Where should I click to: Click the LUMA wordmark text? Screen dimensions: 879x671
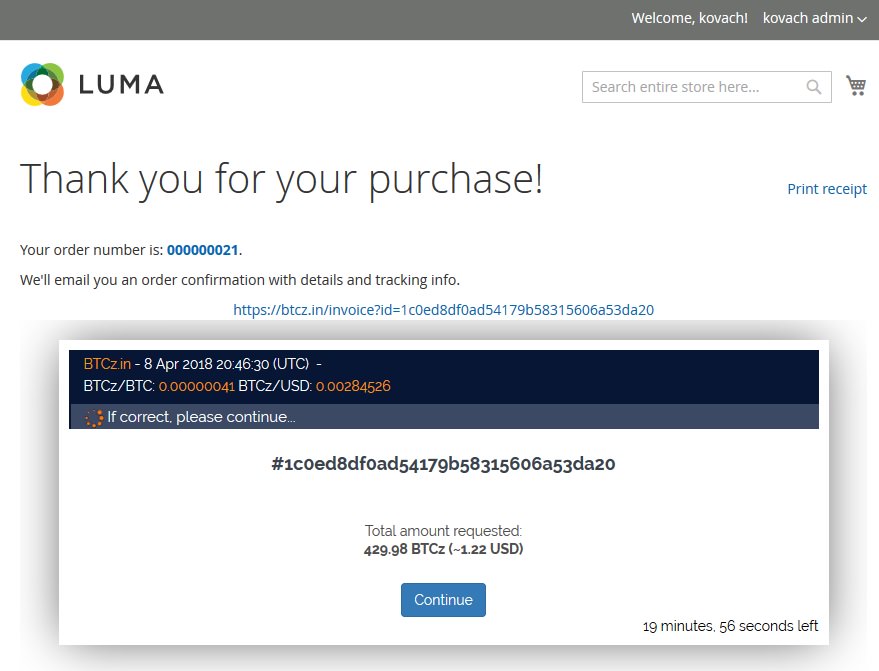point(121,85)
